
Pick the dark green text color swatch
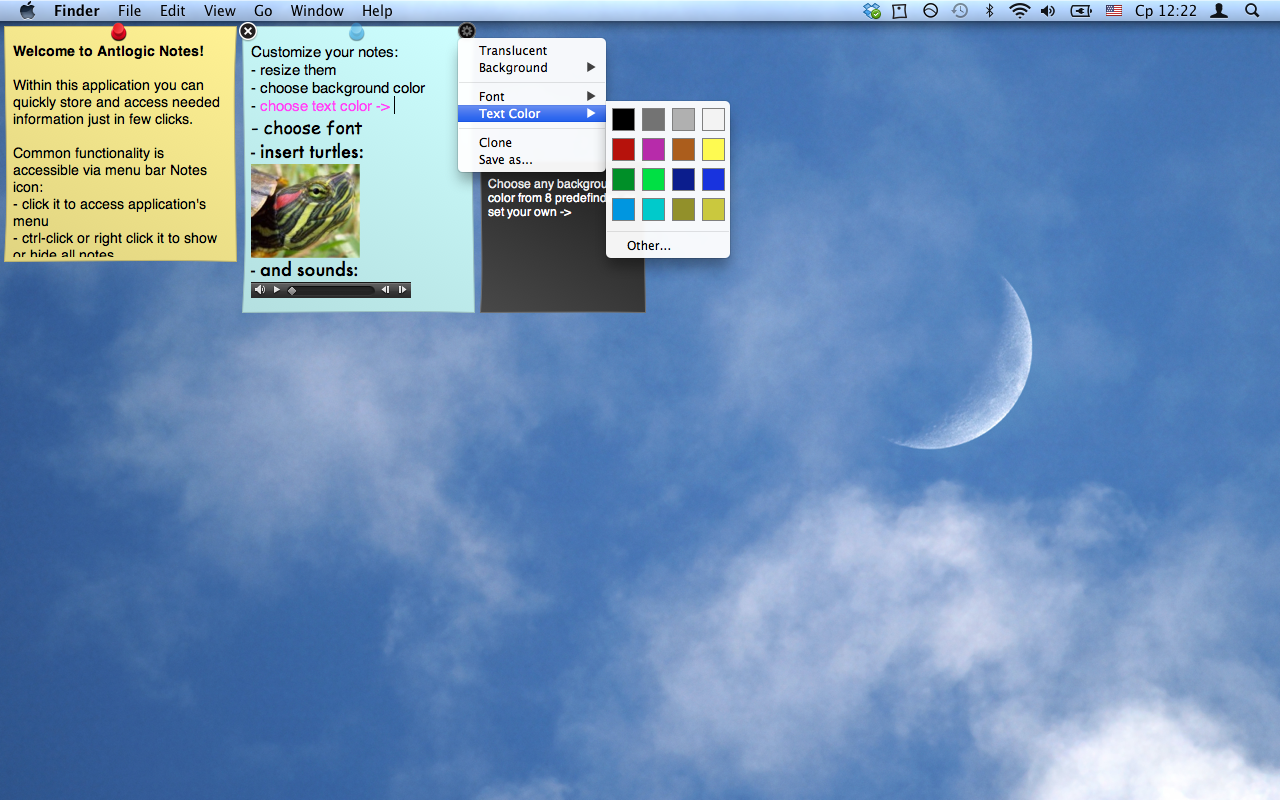click(623, 180)
